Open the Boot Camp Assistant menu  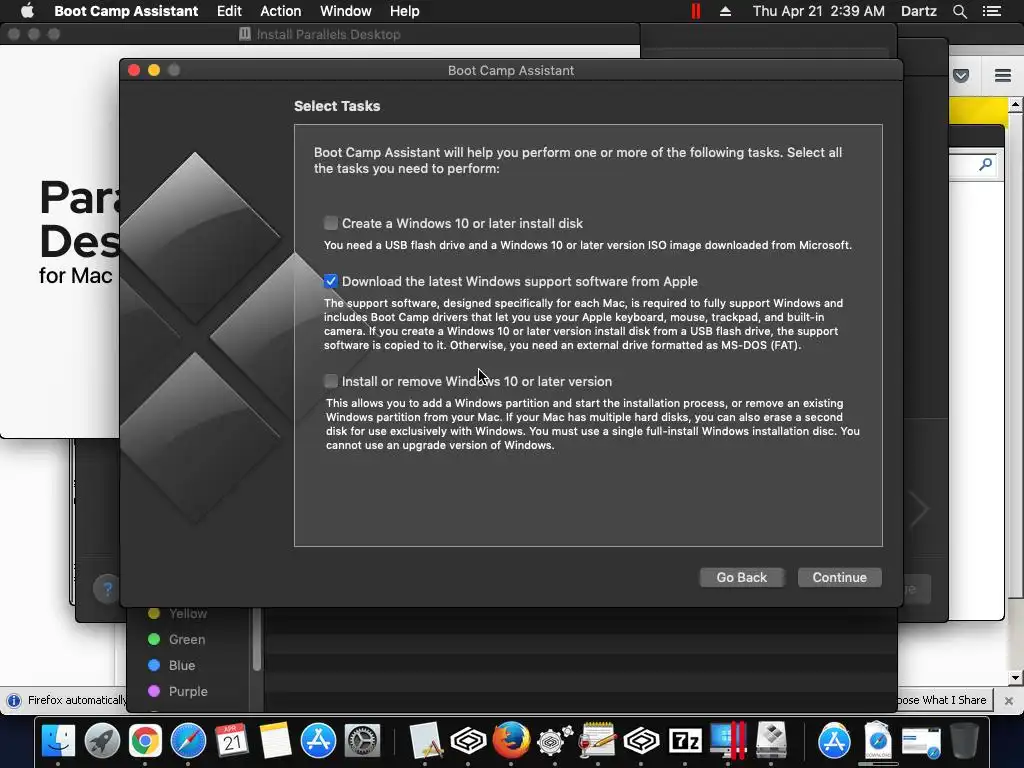pyautogui.click(x=126, y=11)
